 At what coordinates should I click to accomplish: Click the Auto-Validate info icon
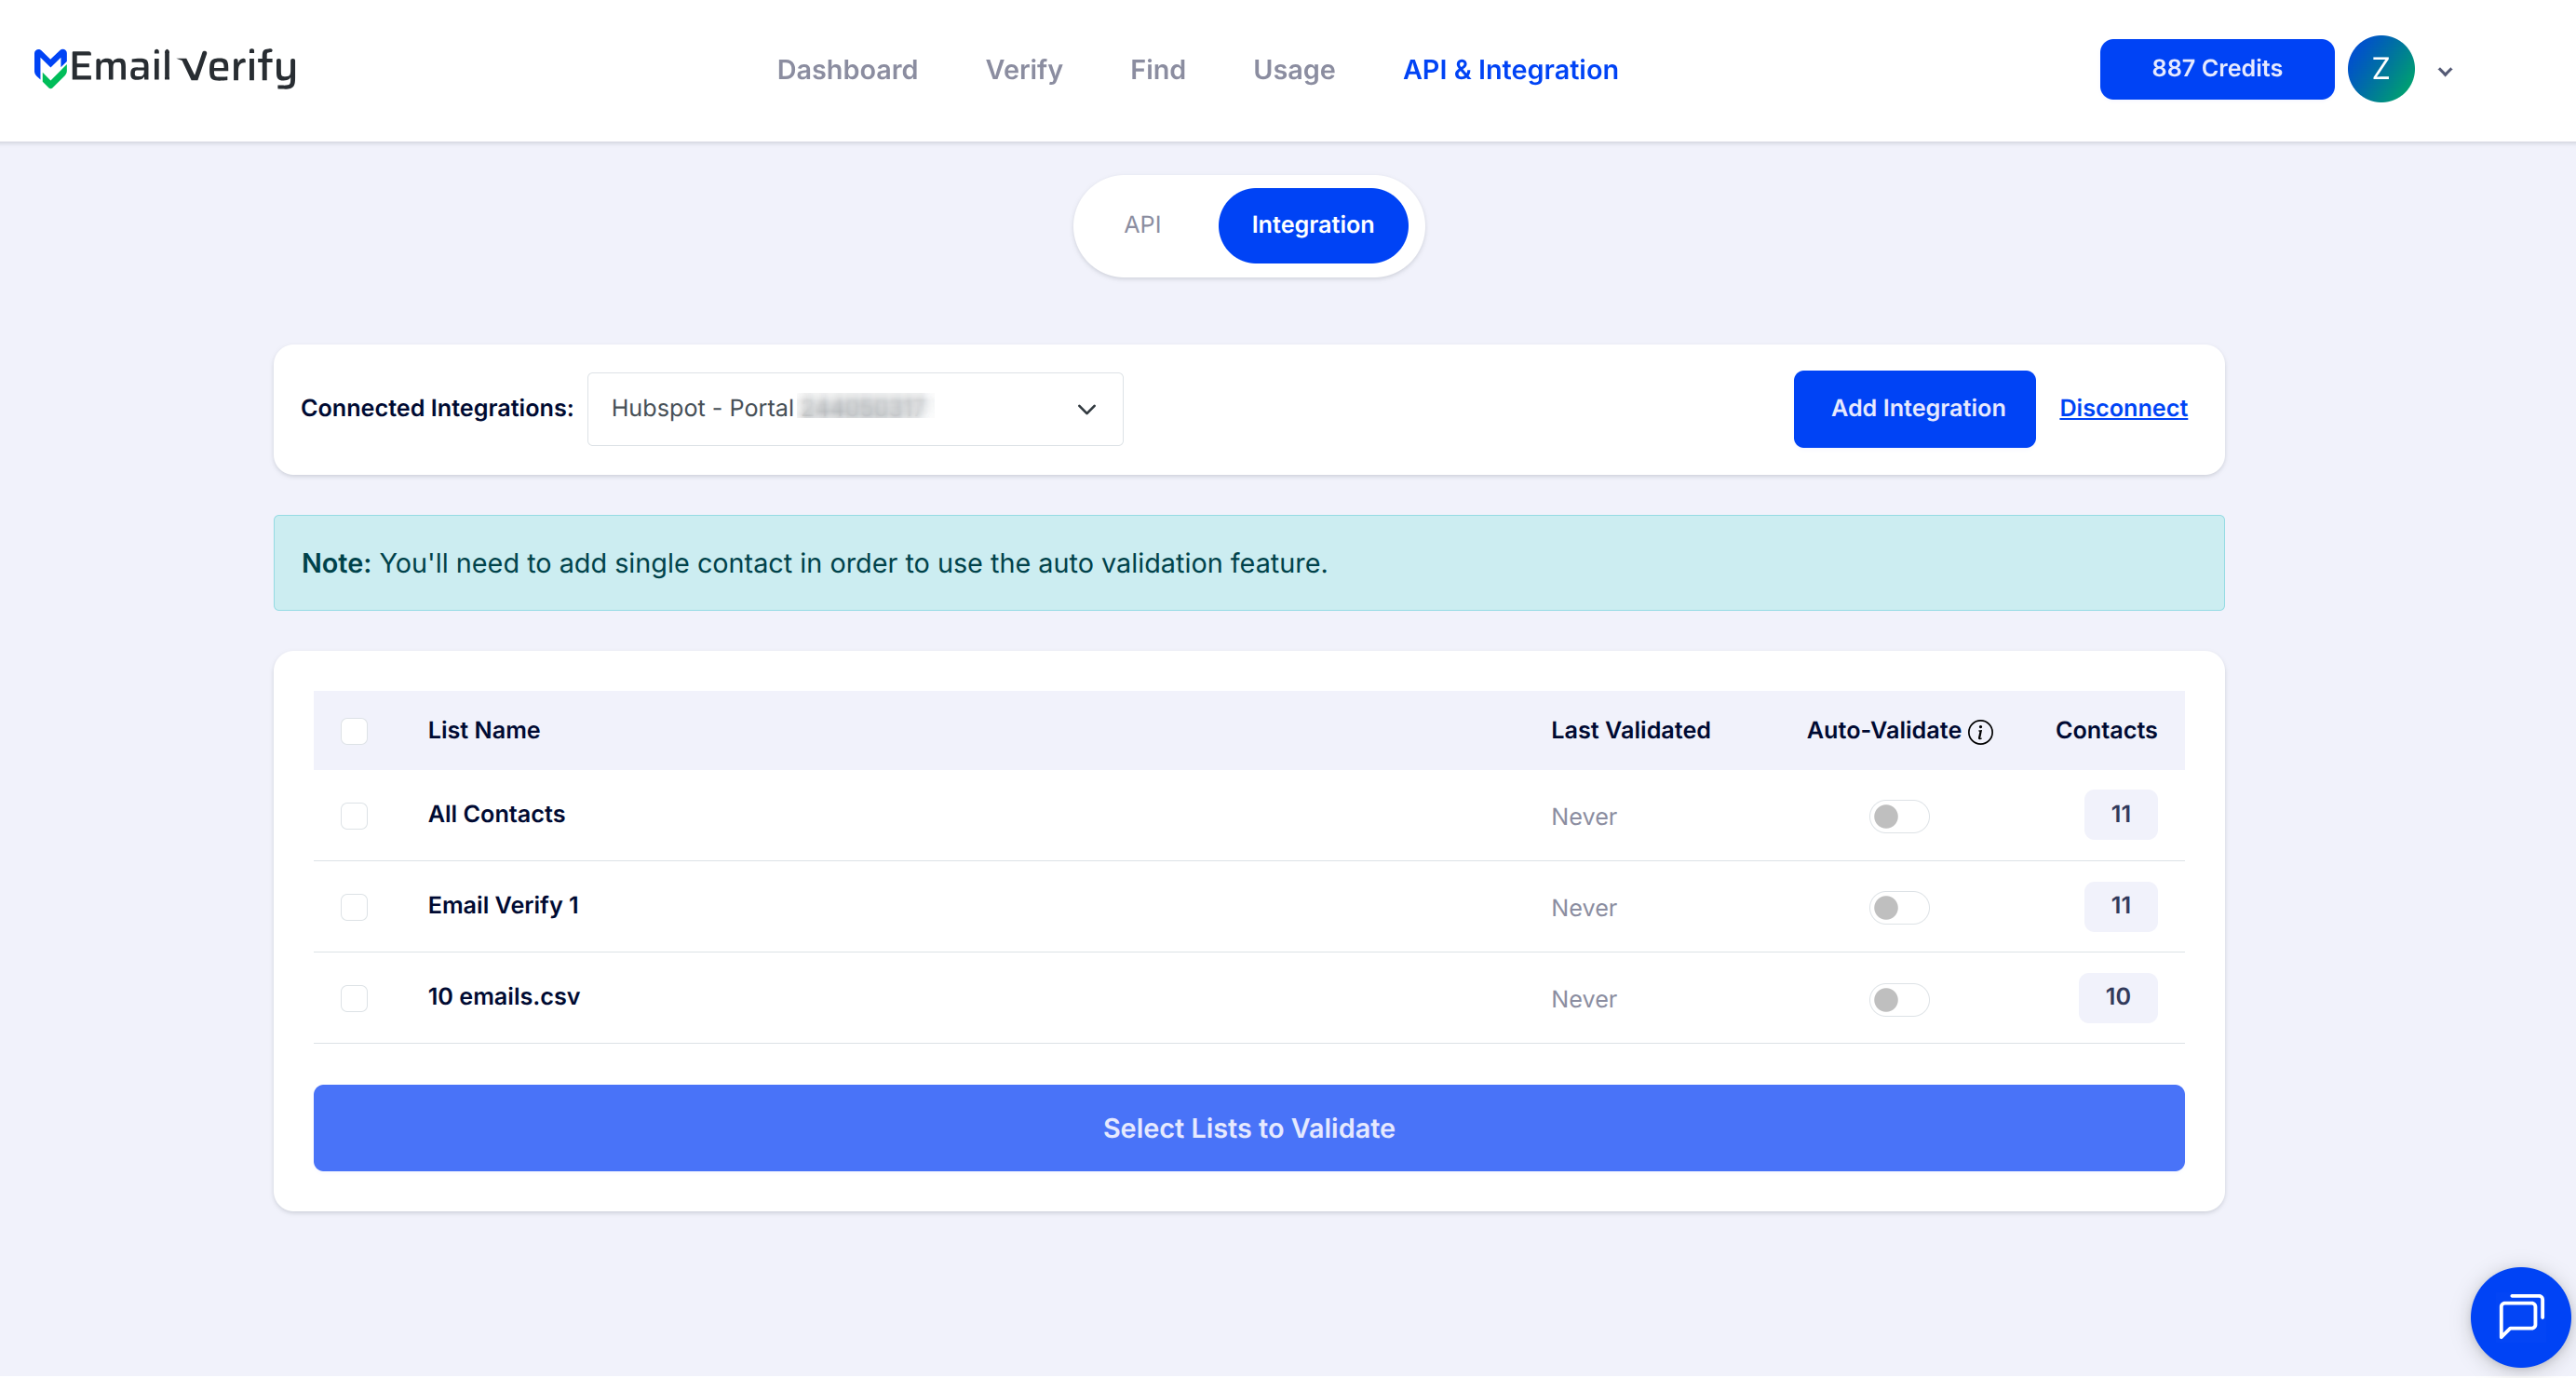coord(1980,732)
